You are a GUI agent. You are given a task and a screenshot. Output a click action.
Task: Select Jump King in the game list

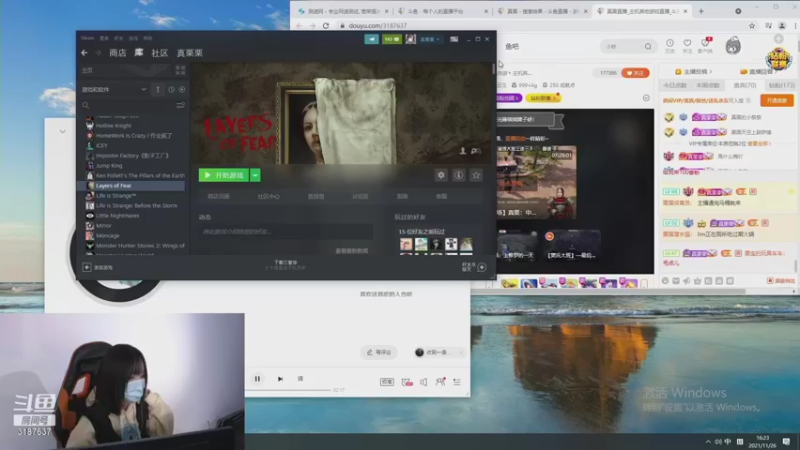[109, 166]
